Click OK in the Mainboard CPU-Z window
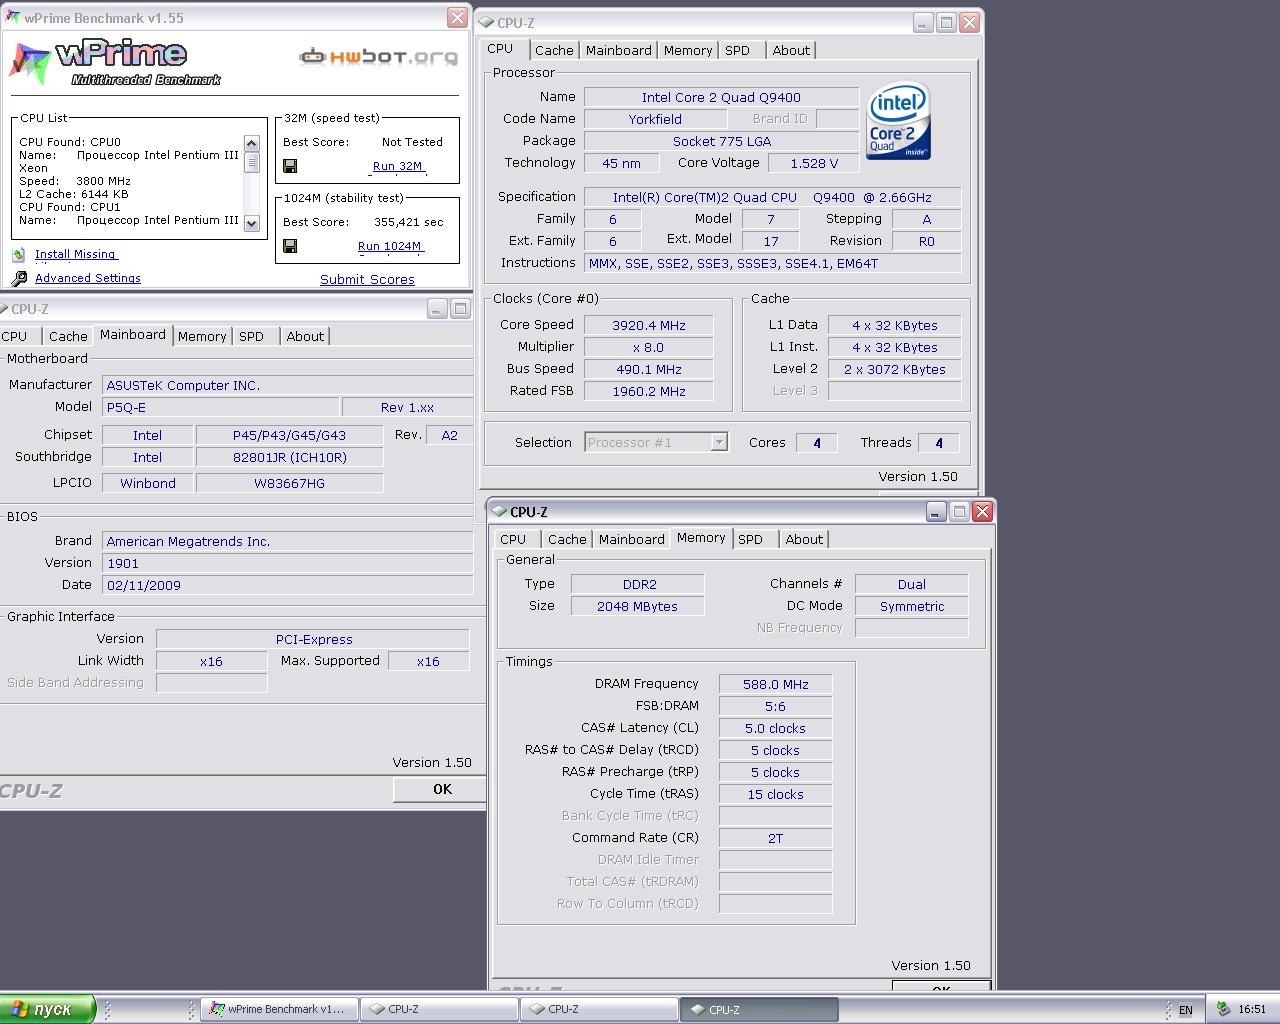 pyautogui.click(x=442, y=789)
